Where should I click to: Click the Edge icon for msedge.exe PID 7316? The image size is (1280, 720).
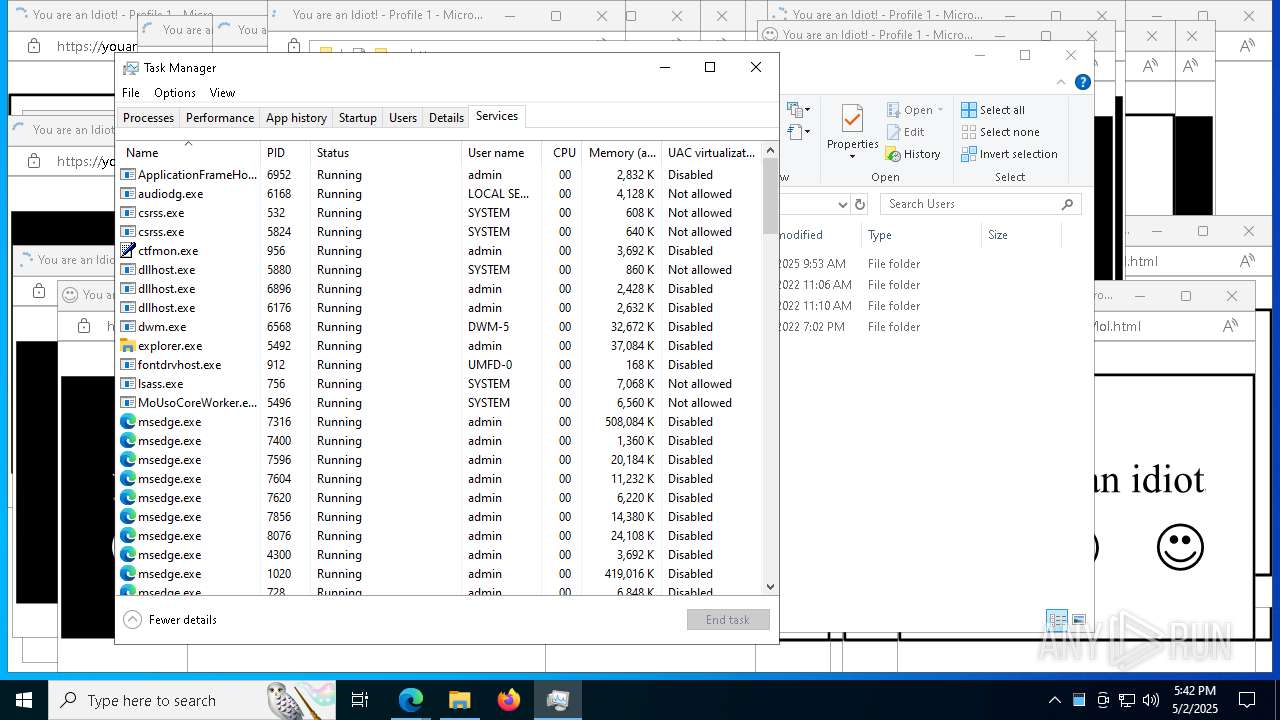pyautogui.click(x=128, y=422)
